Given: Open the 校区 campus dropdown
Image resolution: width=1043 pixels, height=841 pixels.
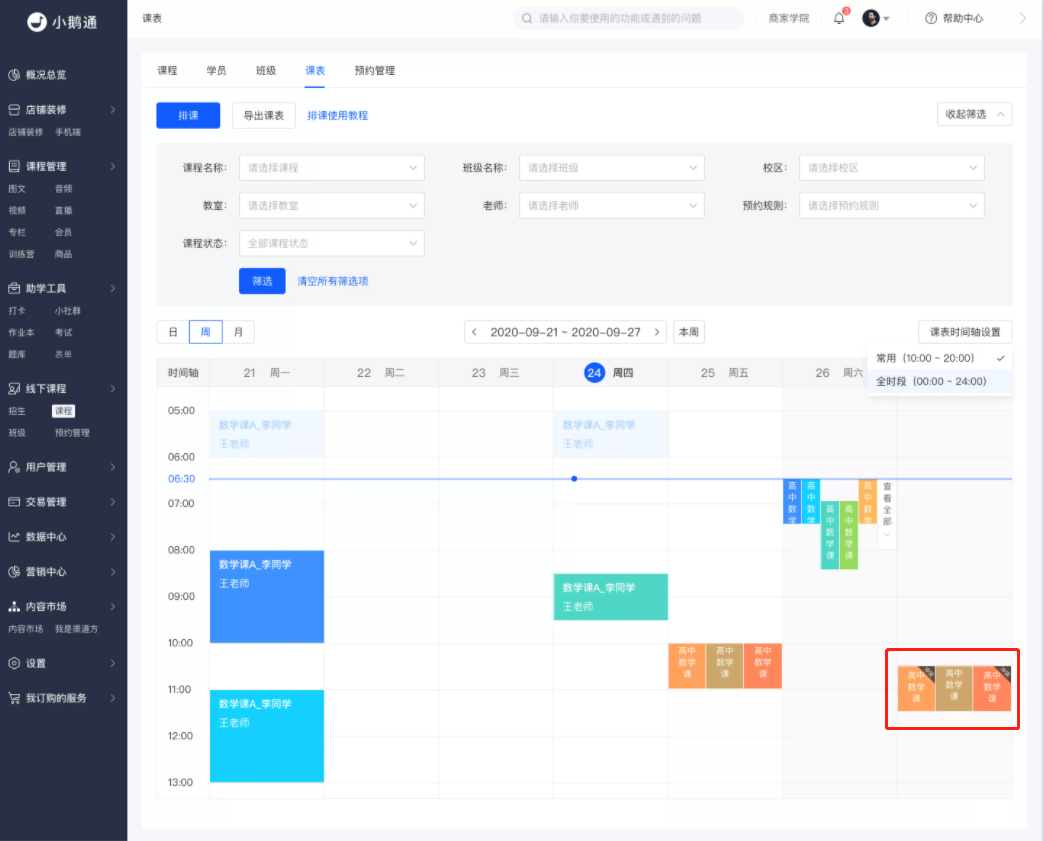Looking at the screenshot, I should point(892,168).
